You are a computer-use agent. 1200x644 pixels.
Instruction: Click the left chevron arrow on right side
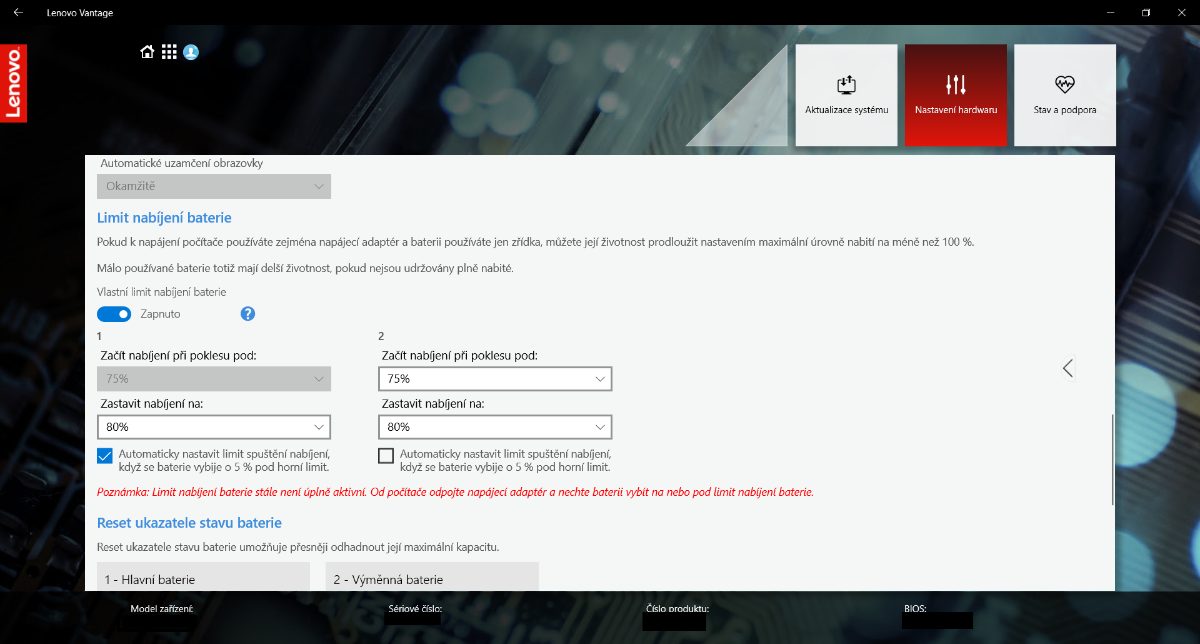pos(1068,368)
